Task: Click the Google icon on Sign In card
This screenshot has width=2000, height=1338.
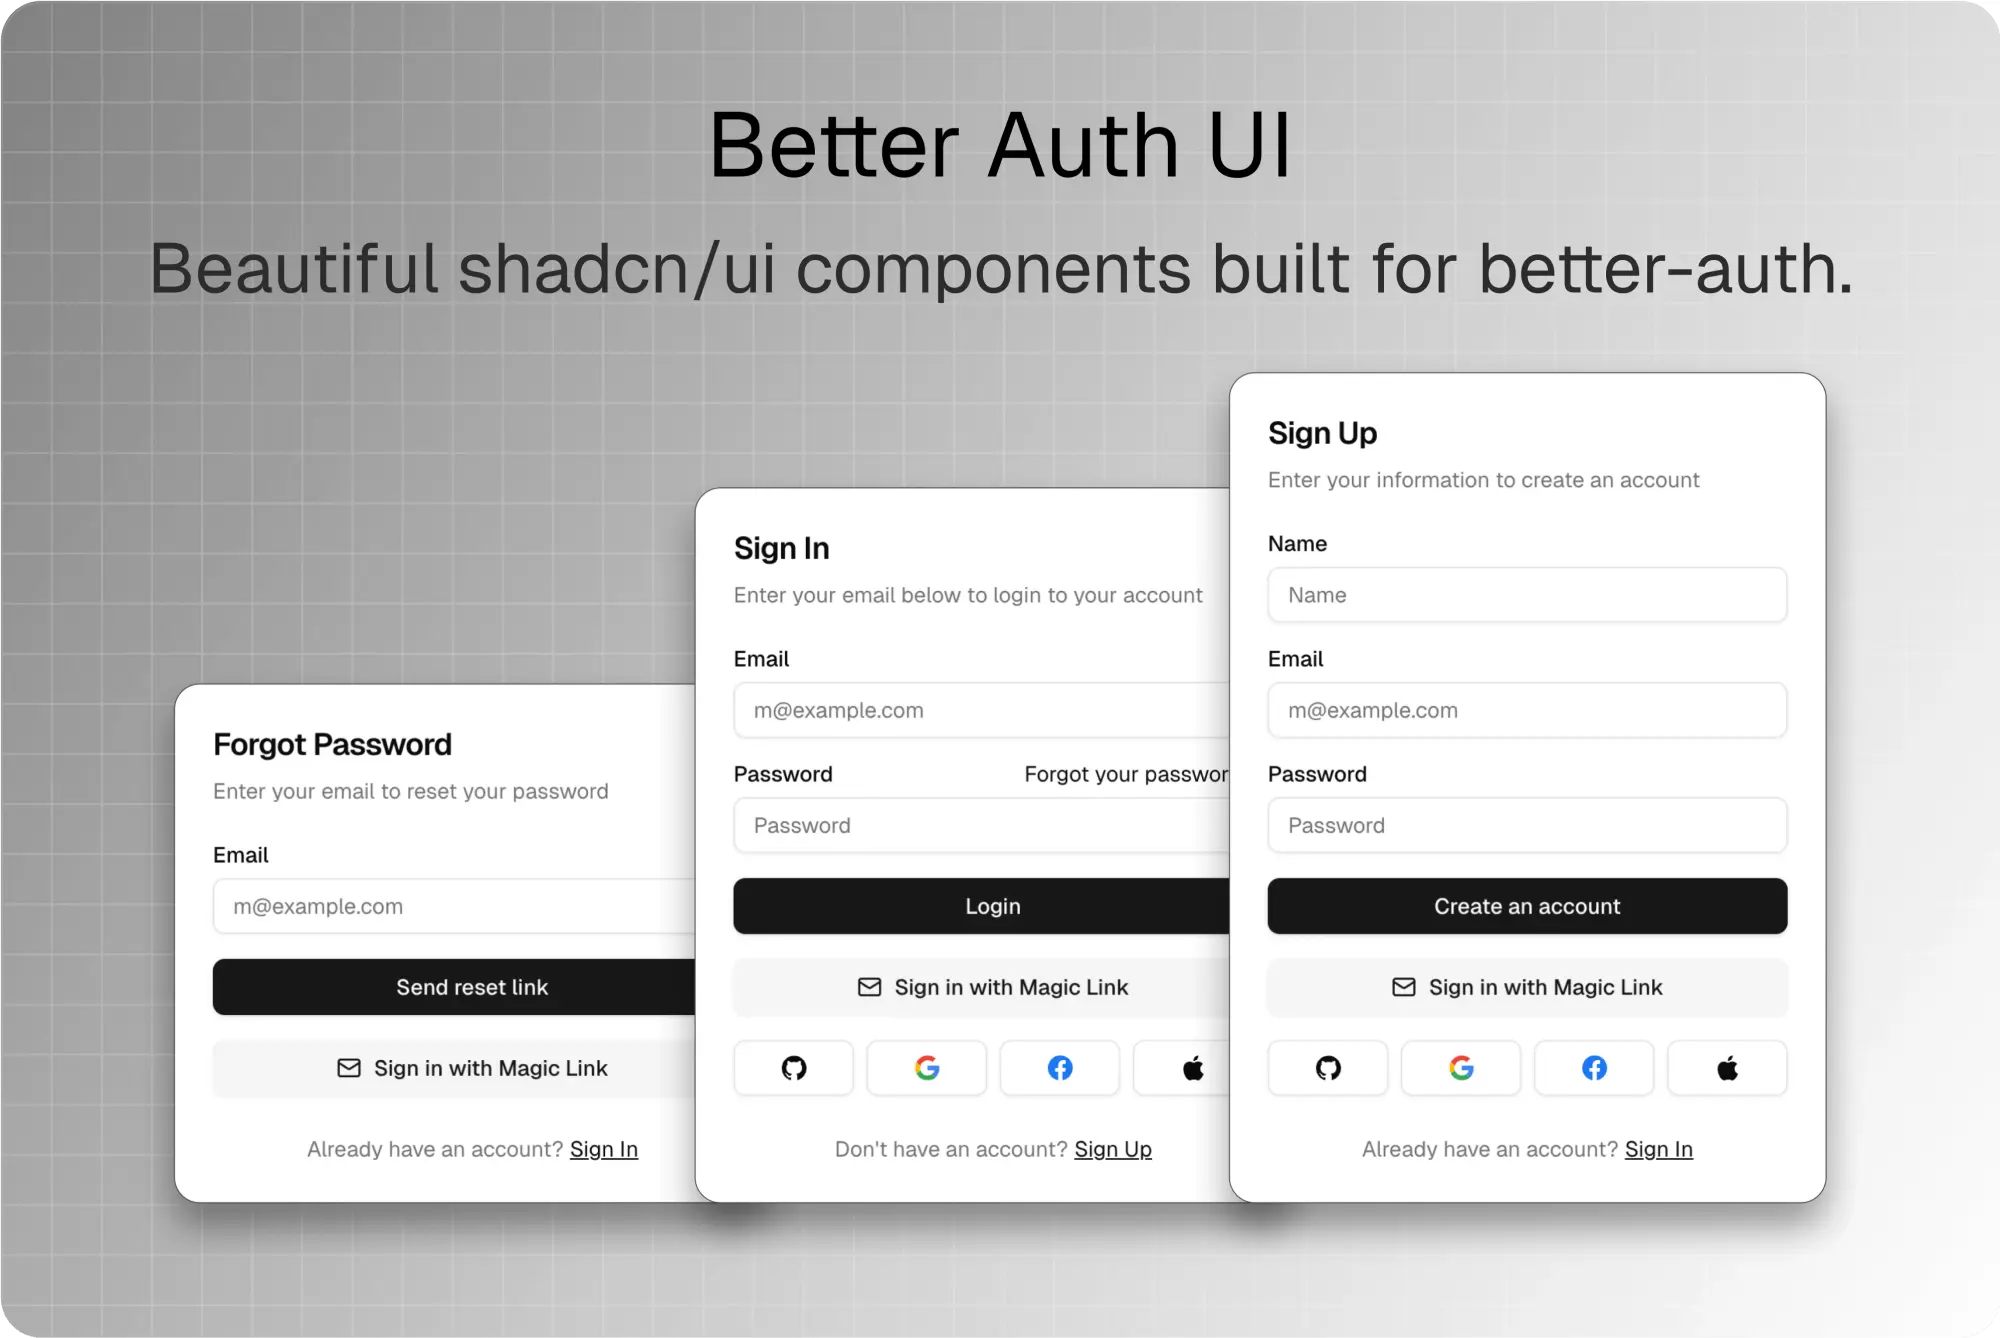Action: click(x=925, y=1068)
